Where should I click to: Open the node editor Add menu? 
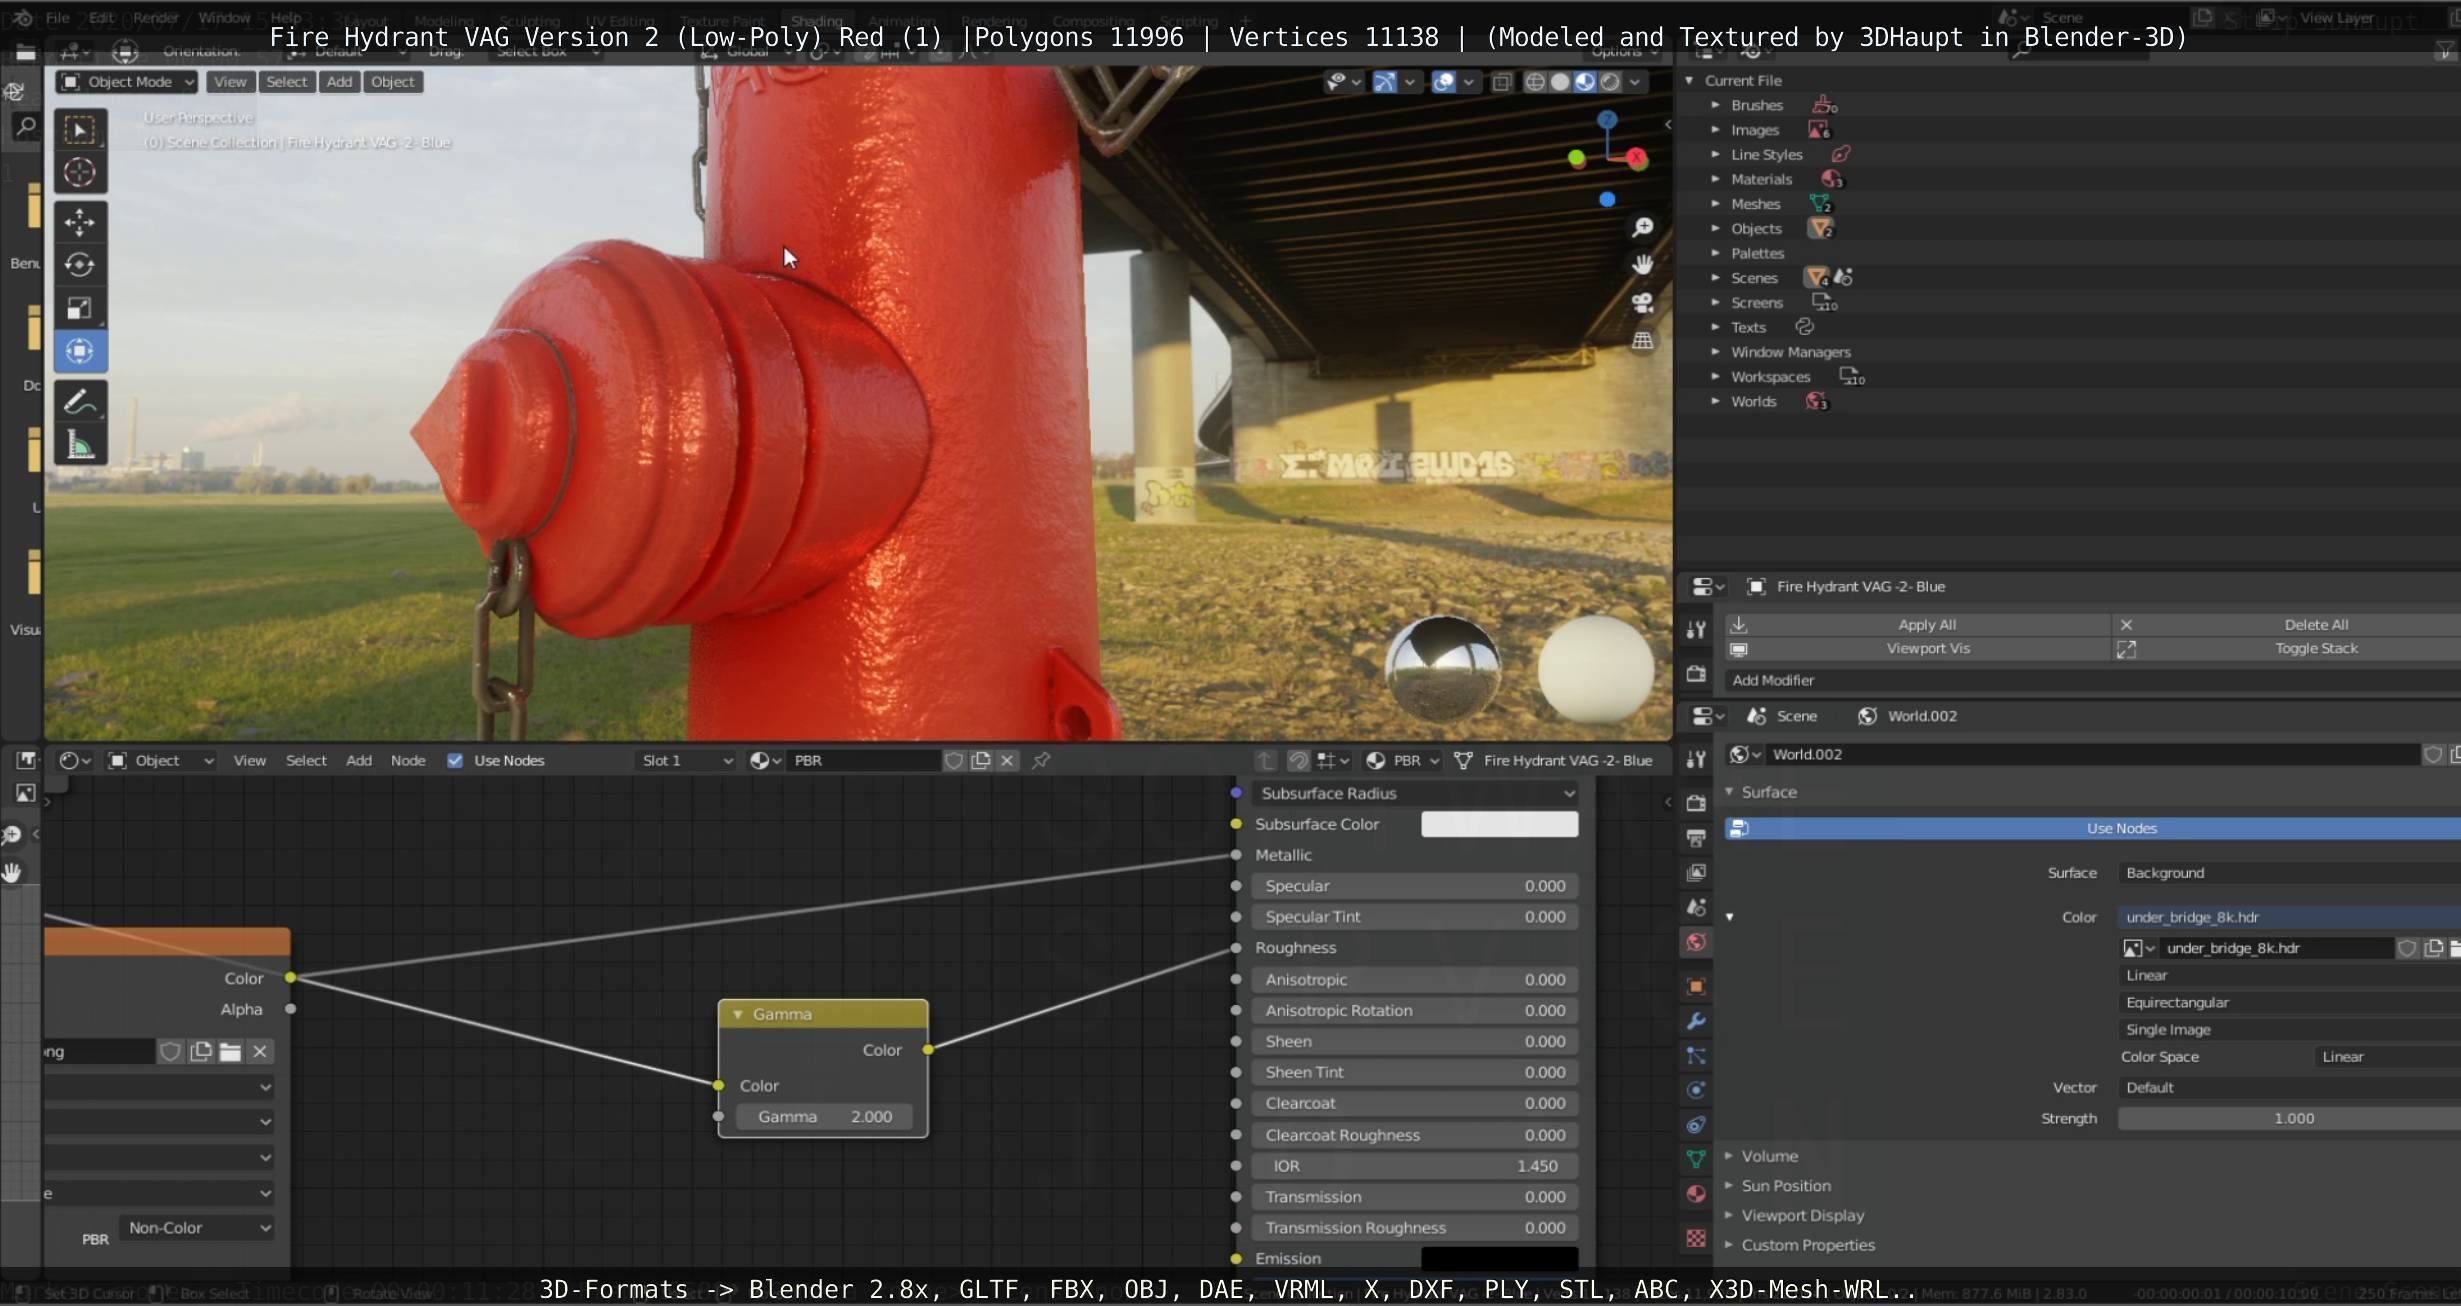pyautogui.click(x=359, y=760)
